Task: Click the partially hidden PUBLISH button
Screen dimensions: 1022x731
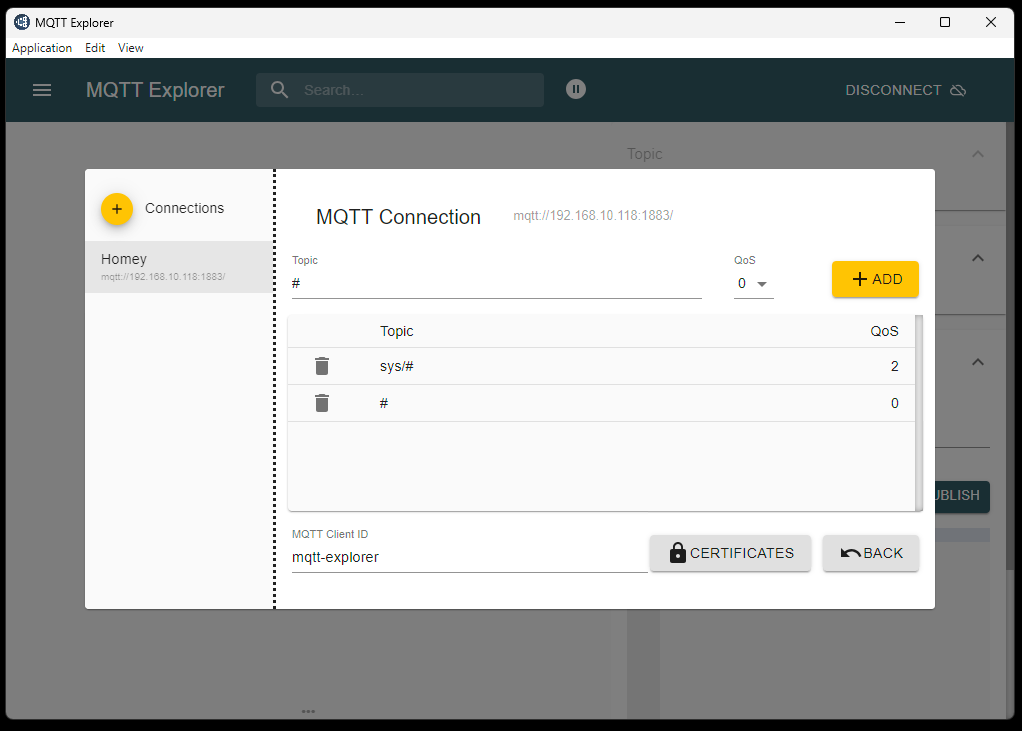Action: [x=962, y=496]
